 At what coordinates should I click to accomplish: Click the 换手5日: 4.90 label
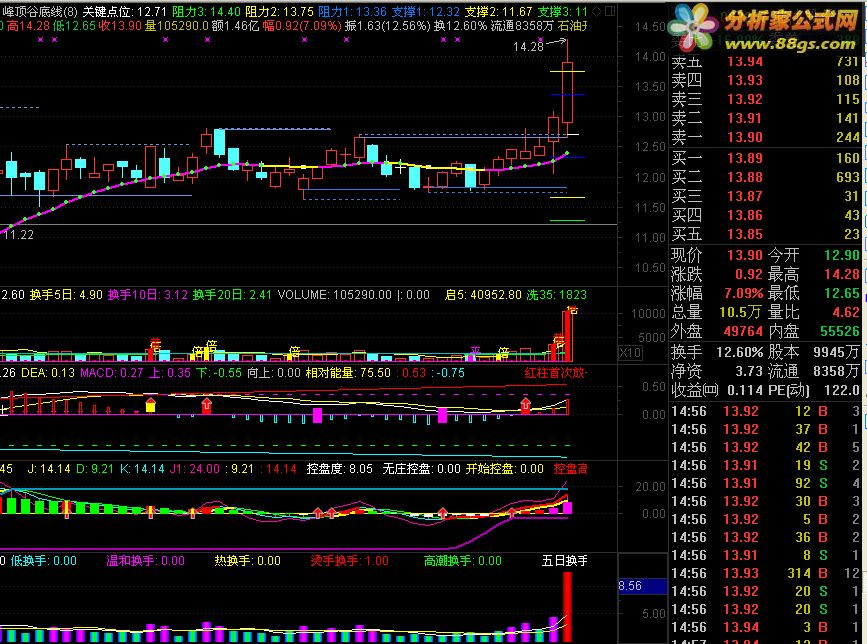(x=66, y=295)
